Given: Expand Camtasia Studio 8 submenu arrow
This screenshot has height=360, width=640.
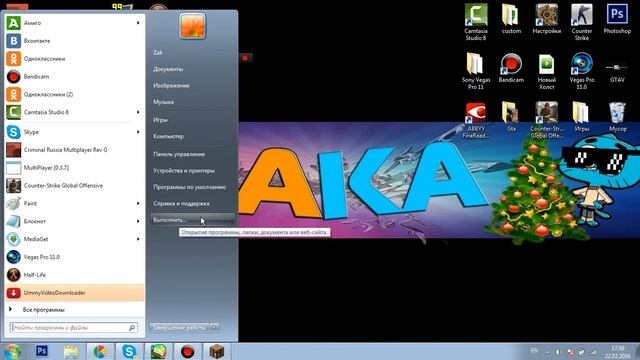Looking at the screenshot, I should (138, 112).
